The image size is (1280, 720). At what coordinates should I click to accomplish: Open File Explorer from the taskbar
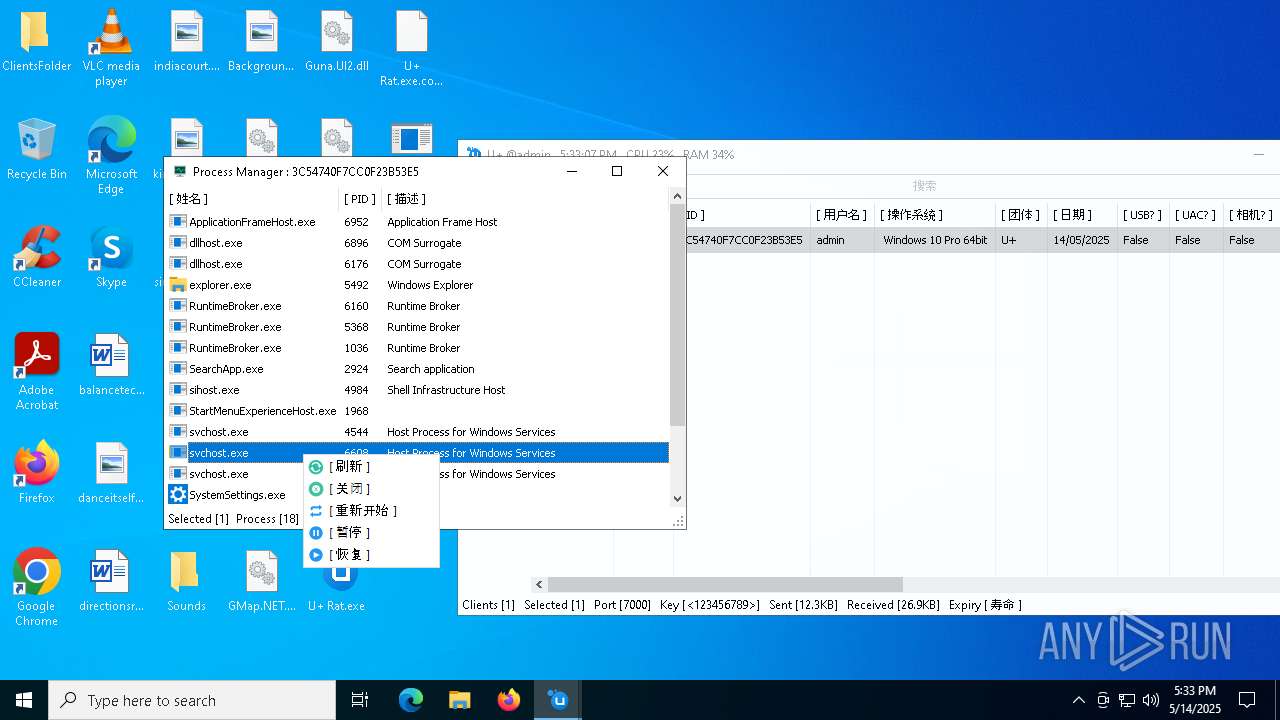point(459,700)
